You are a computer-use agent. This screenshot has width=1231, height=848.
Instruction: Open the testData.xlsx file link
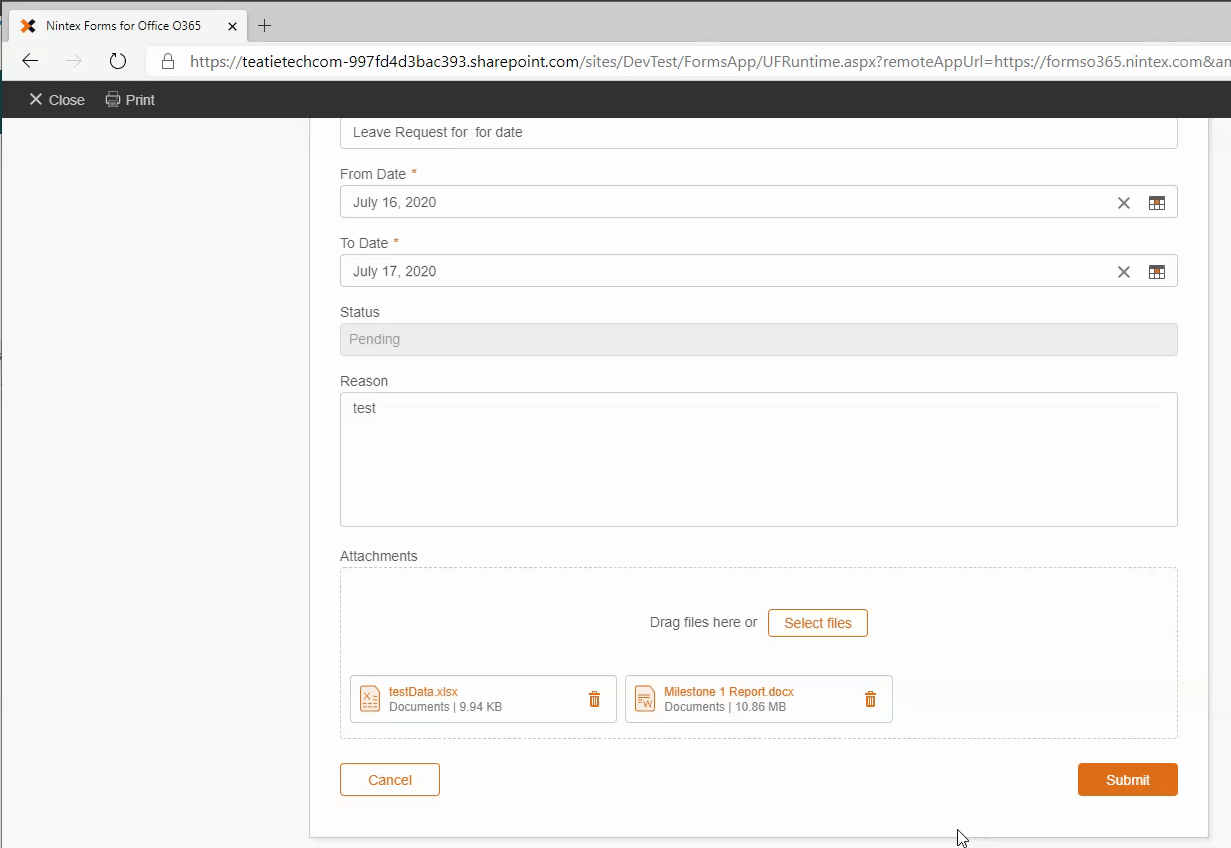tap(423, 692)
